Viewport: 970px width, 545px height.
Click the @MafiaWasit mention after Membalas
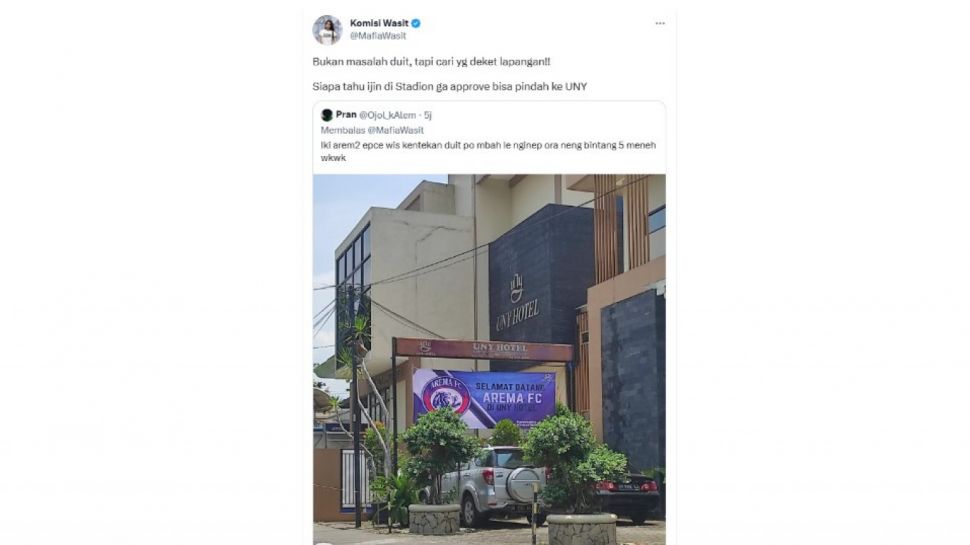click(395, 130)
